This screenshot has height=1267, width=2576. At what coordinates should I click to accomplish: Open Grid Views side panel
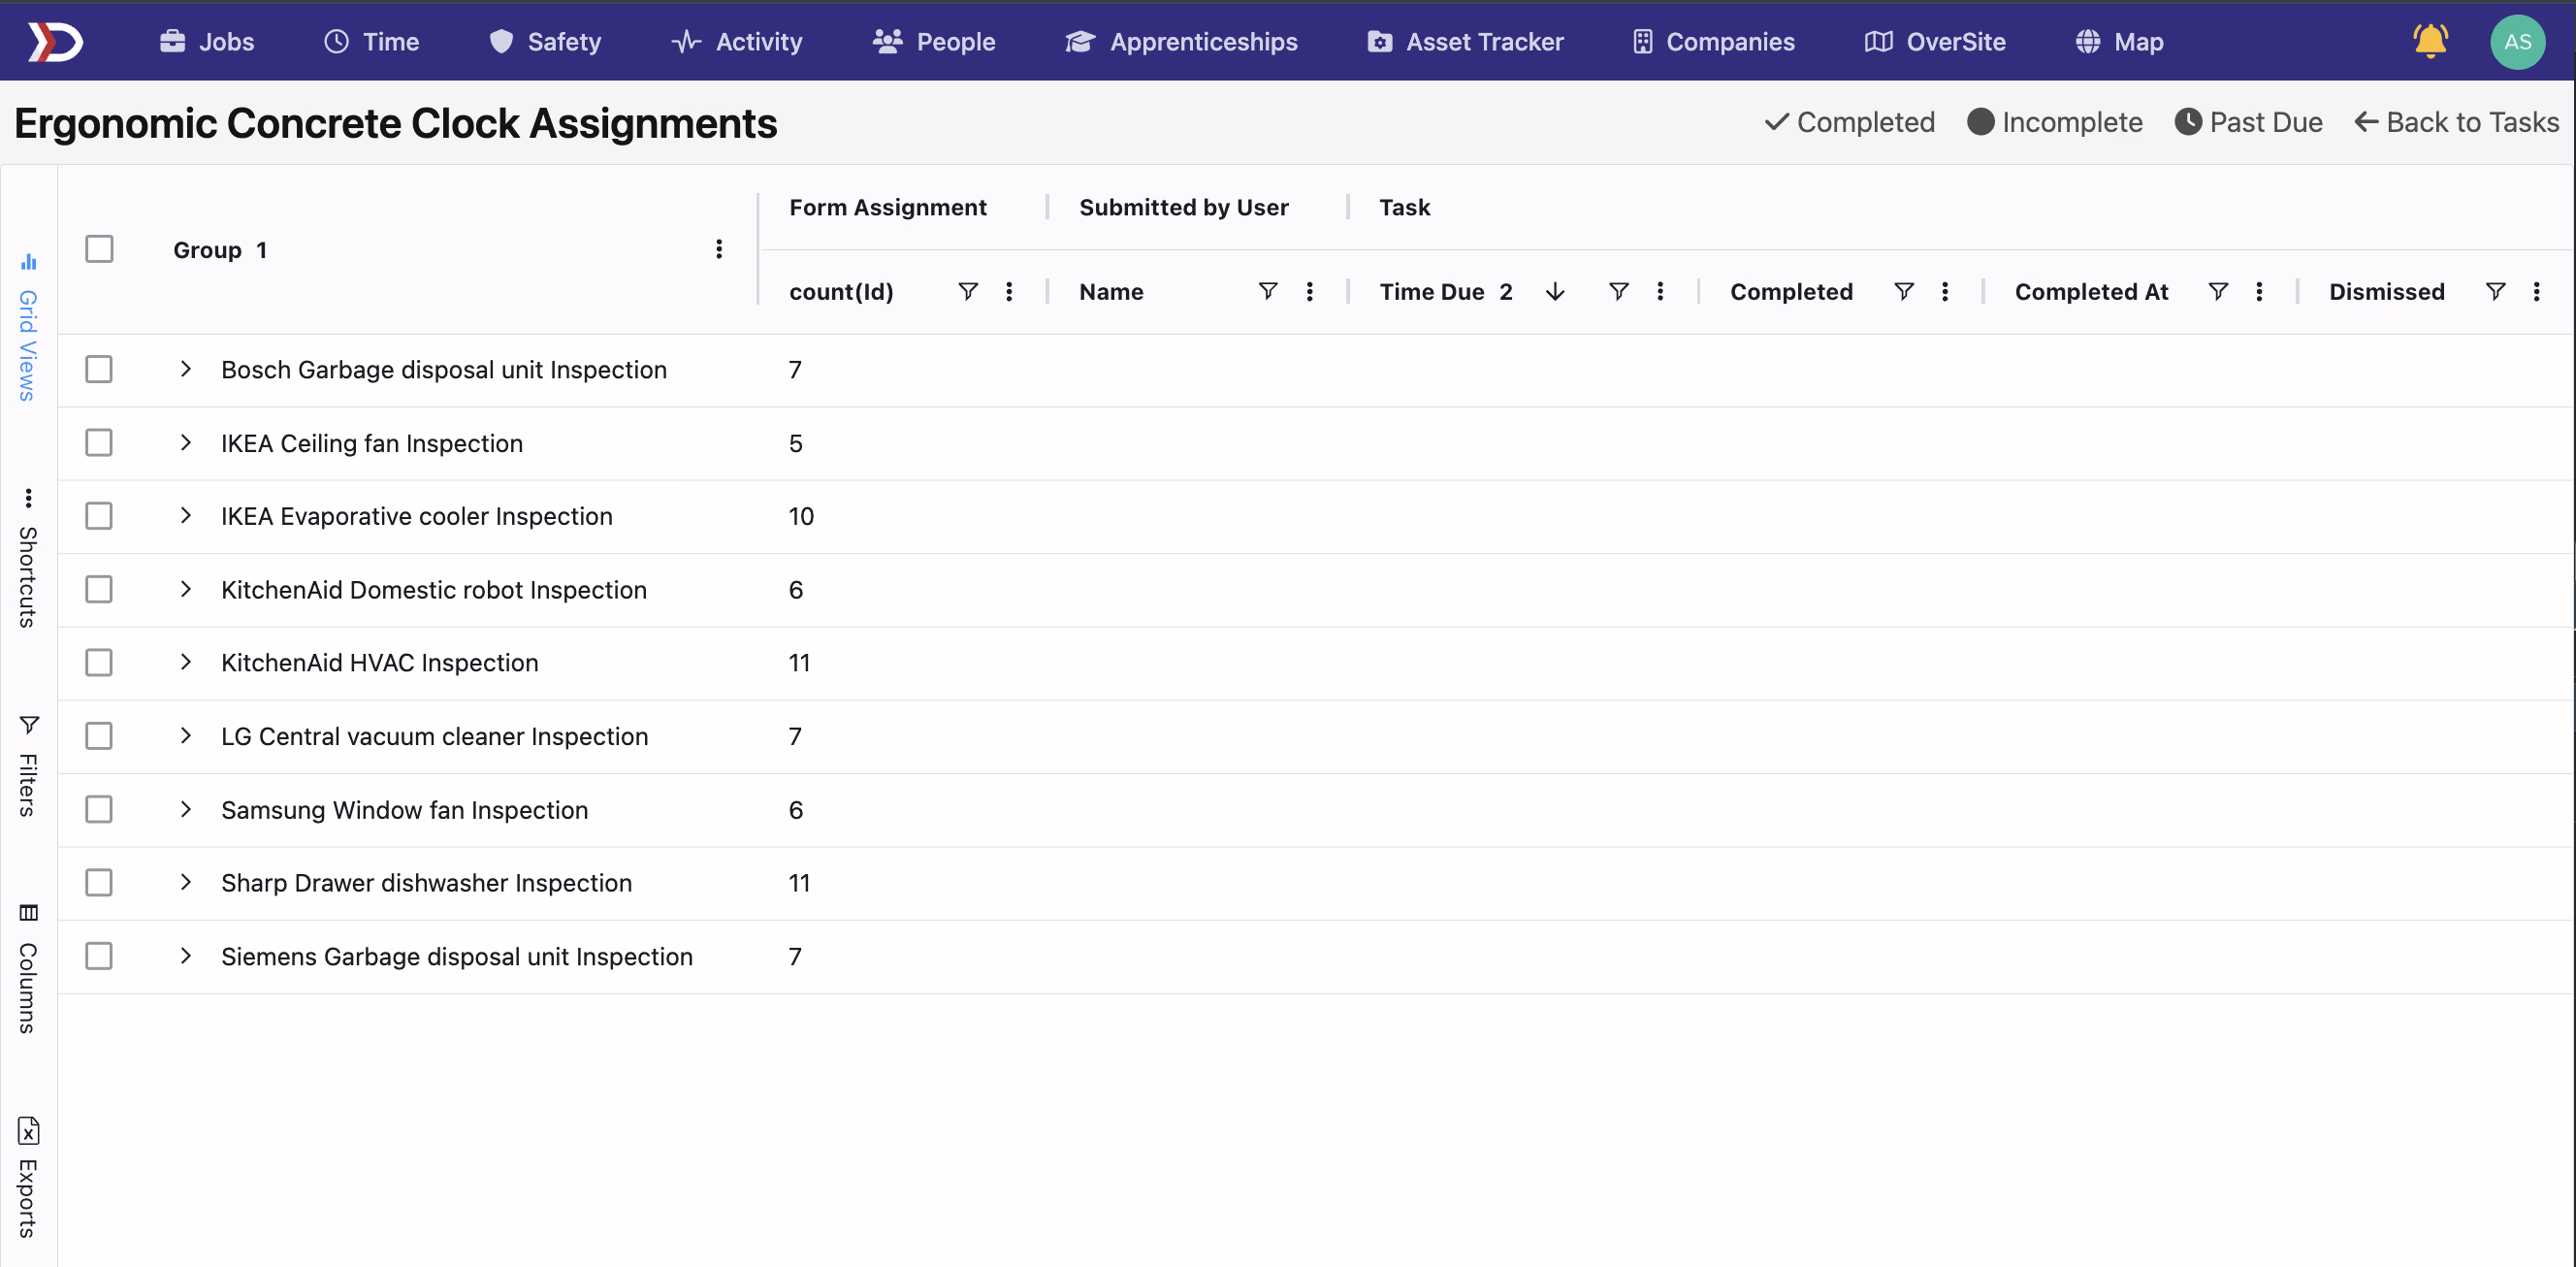click(28, 328)
